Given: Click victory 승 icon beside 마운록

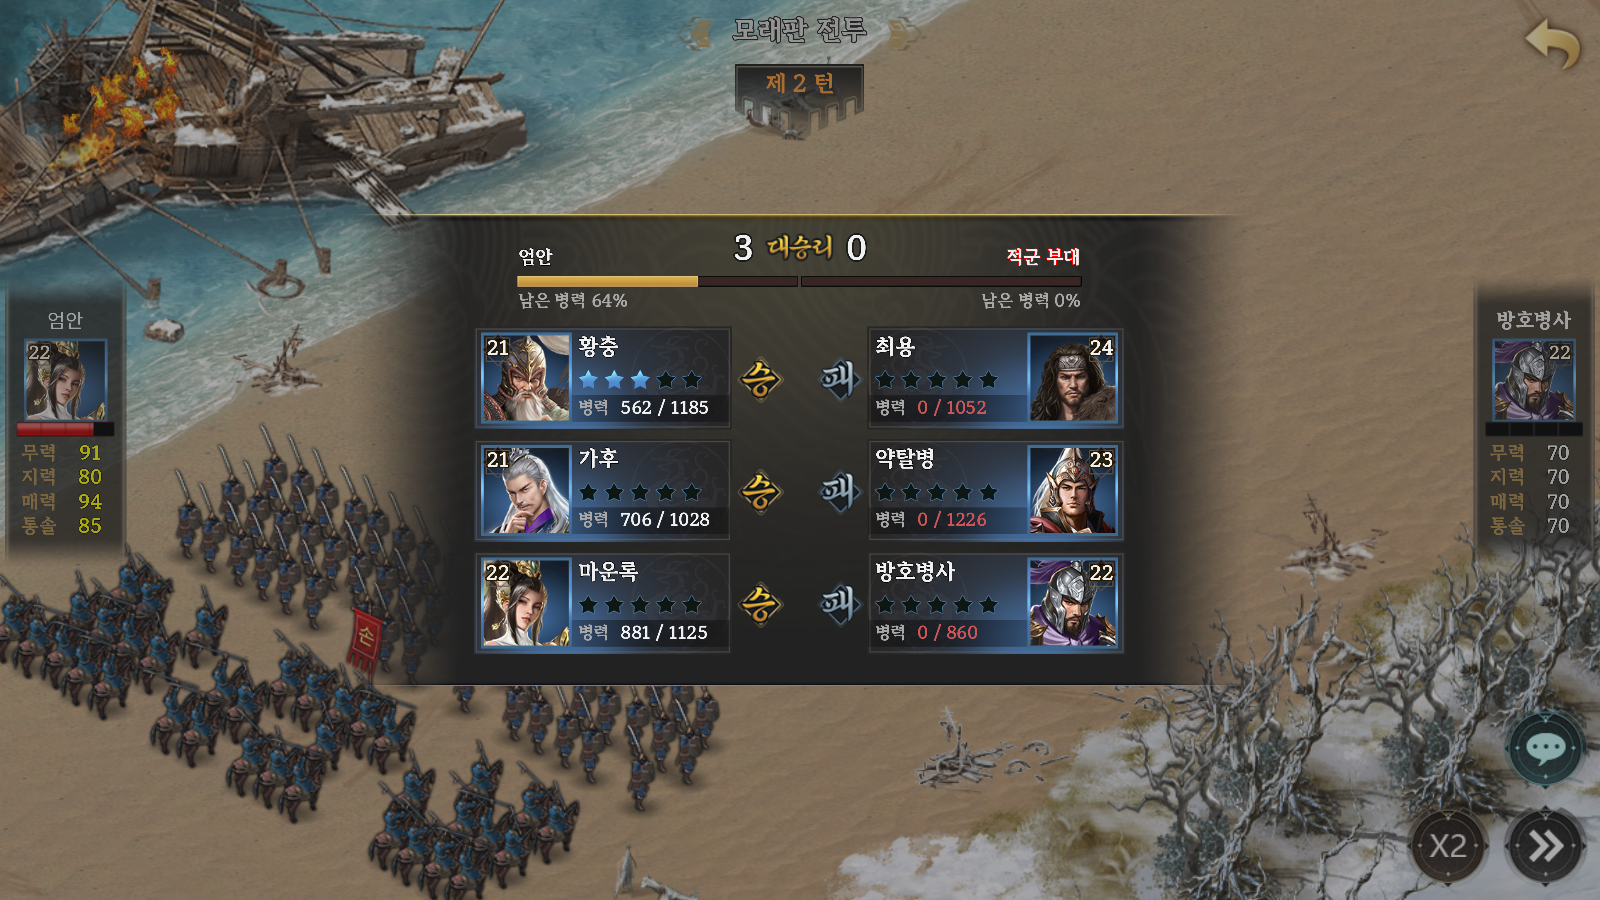Looking at the screenshot, I should 760,604.
